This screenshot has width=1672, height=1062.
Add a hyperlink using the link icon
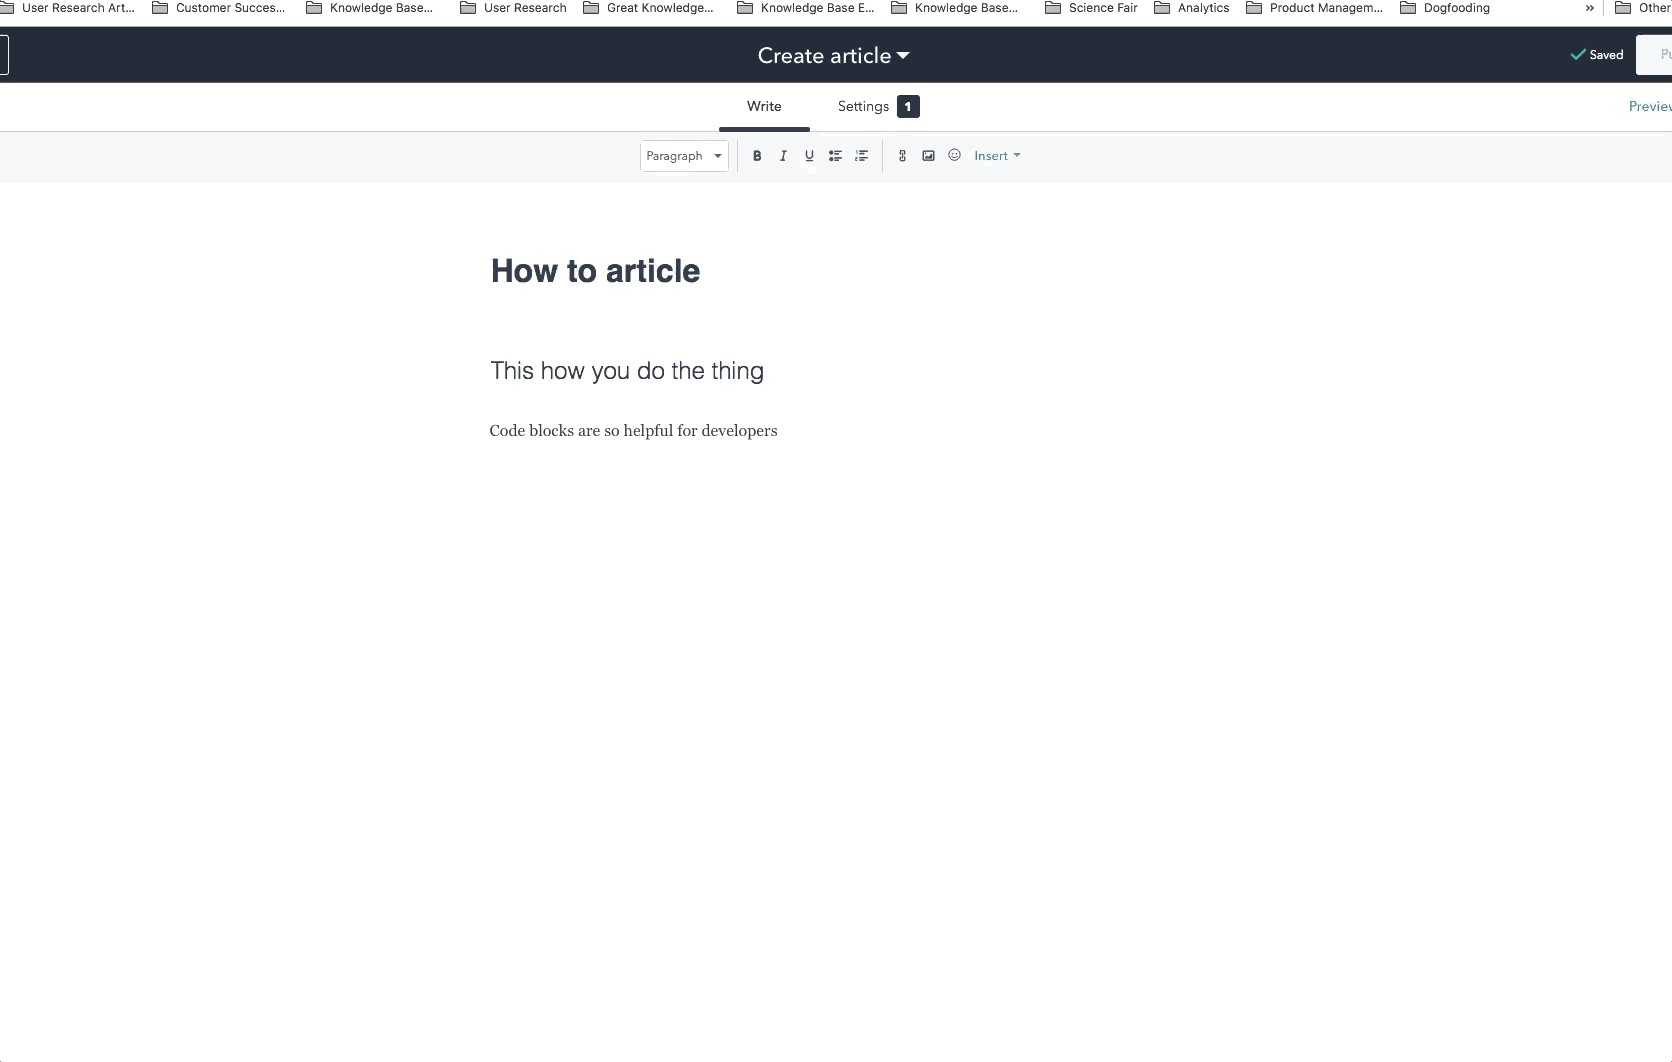click(x=902, y=156)
